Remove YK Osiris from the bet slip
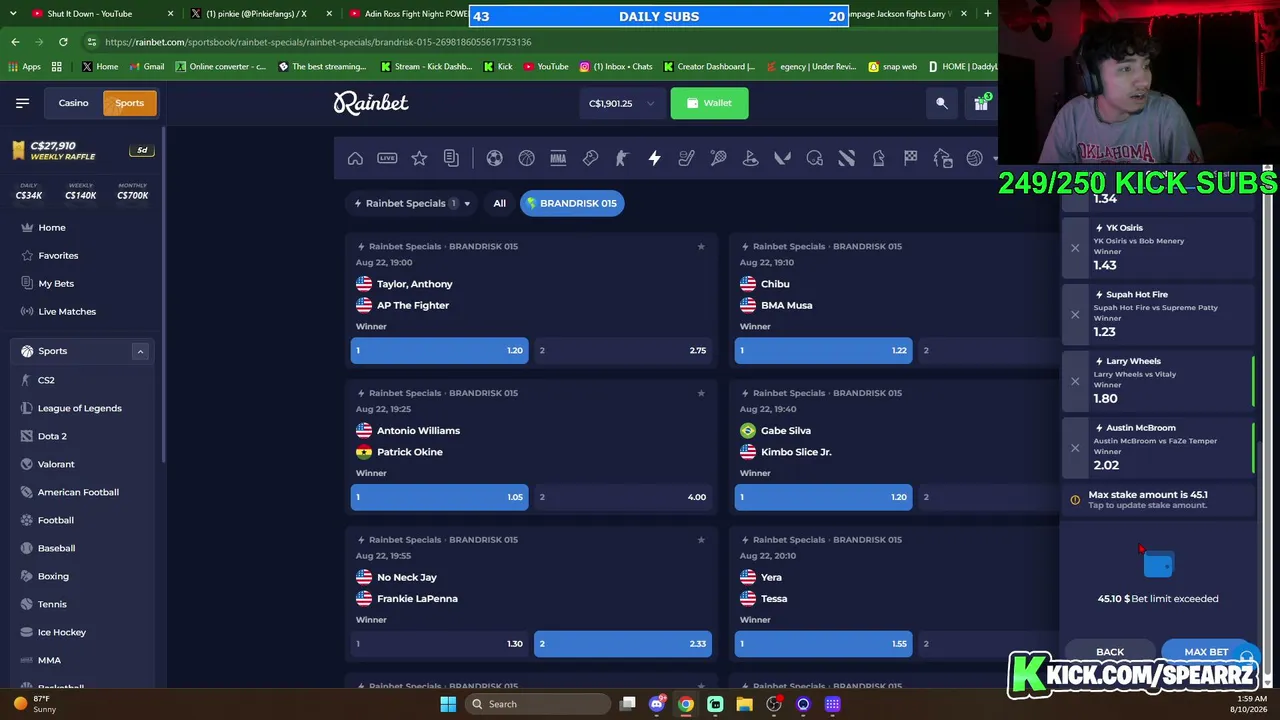The height and width of the screenshot is (720, 1280). tap(1075, 248)
